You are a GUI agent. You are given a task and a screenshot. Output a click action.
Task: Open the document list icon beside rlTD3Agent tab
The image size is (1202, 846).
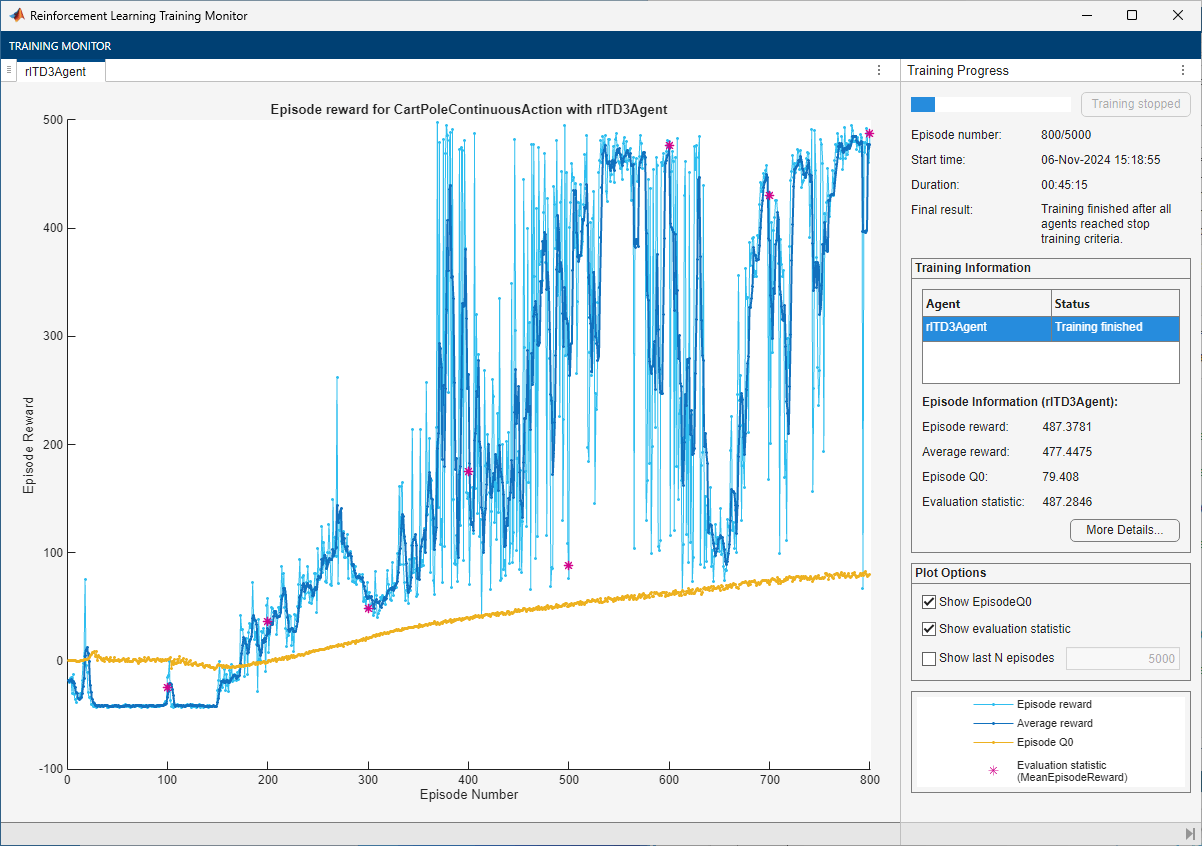(x=8, y=70)
